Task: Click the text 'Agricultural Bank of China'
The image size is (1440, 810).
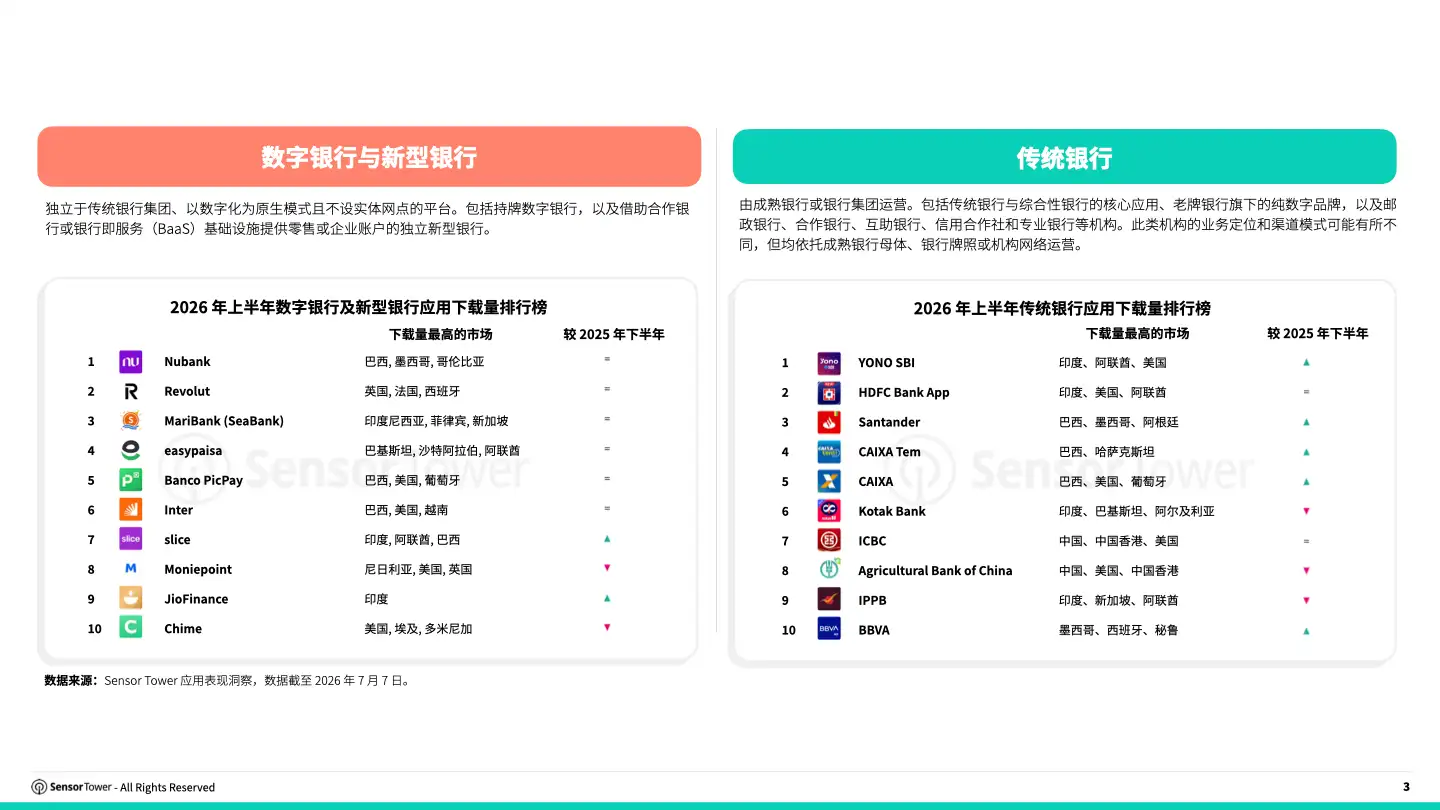Action: click(935, 571)
